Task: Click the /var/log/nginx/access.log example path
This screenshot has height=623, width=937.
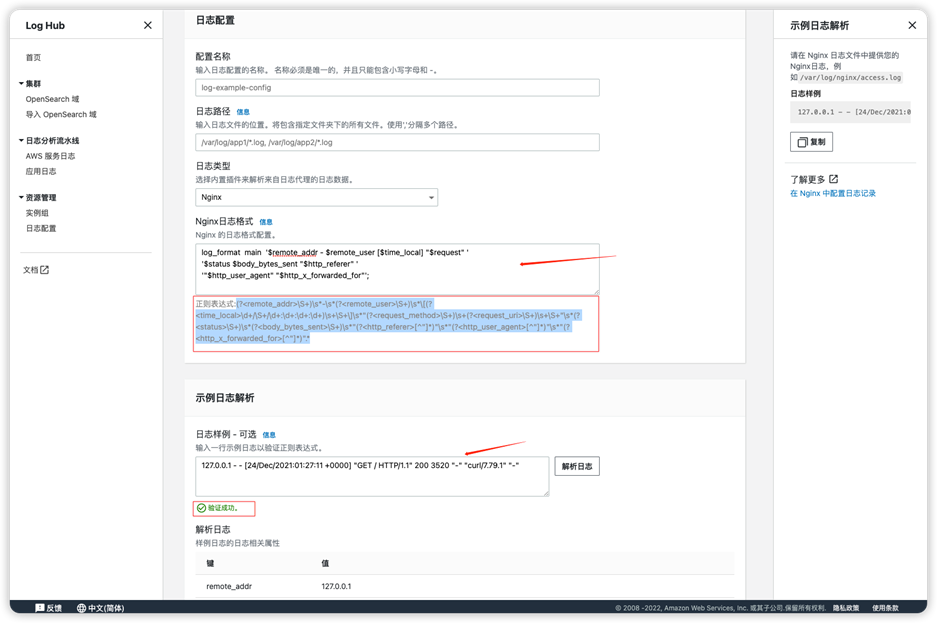Action: click(x=850, y=78)
